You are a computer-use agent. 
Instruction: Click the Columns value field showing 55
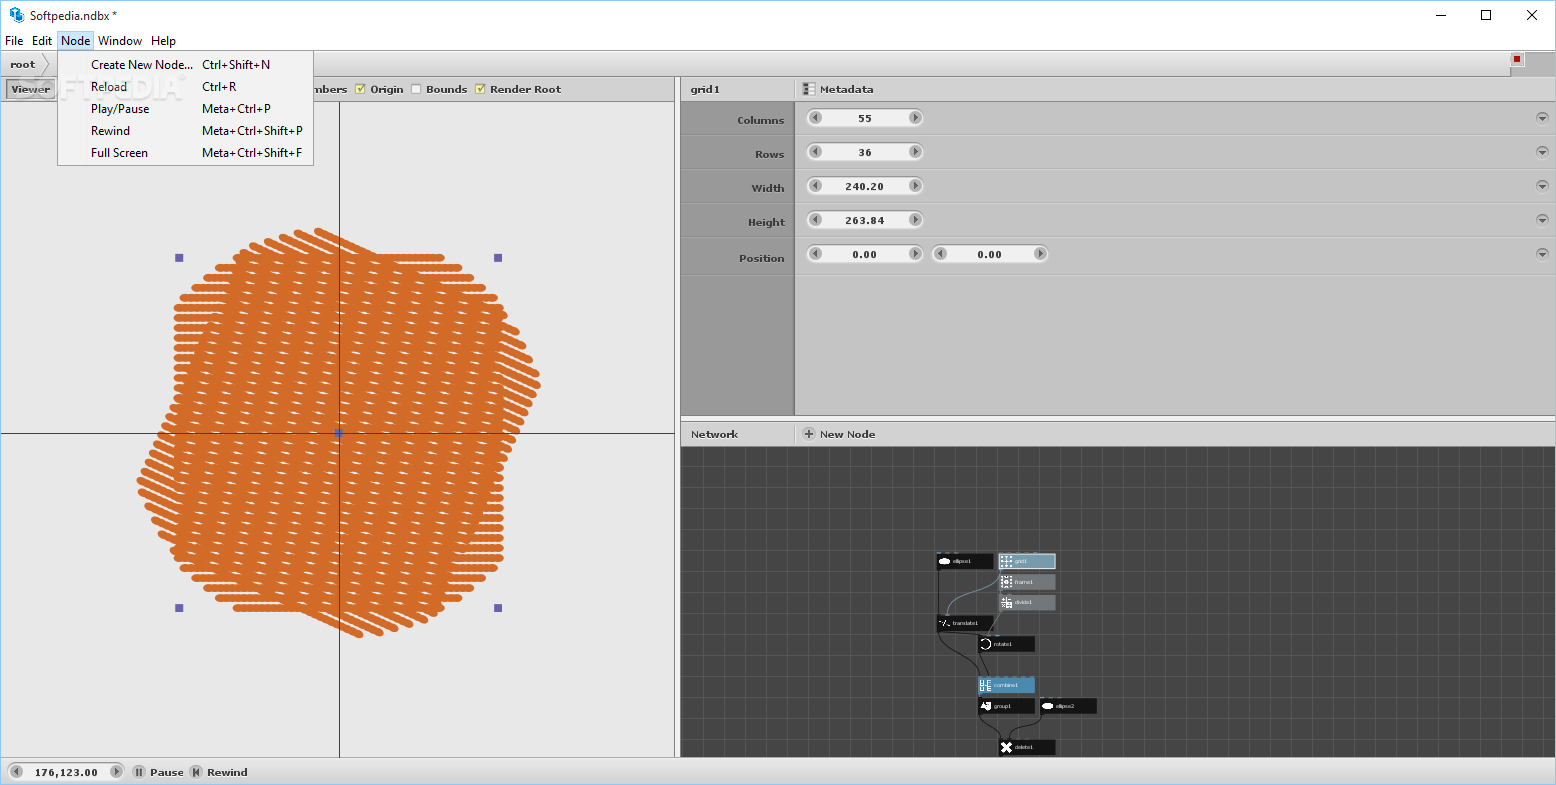coord(865,118)
